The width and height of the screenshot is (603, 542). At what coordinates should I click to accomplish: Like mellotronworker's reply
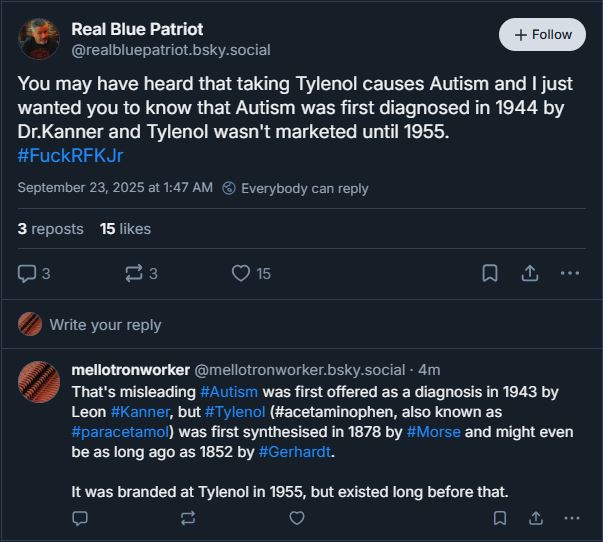pyautogui.click(x=296, y=518)
